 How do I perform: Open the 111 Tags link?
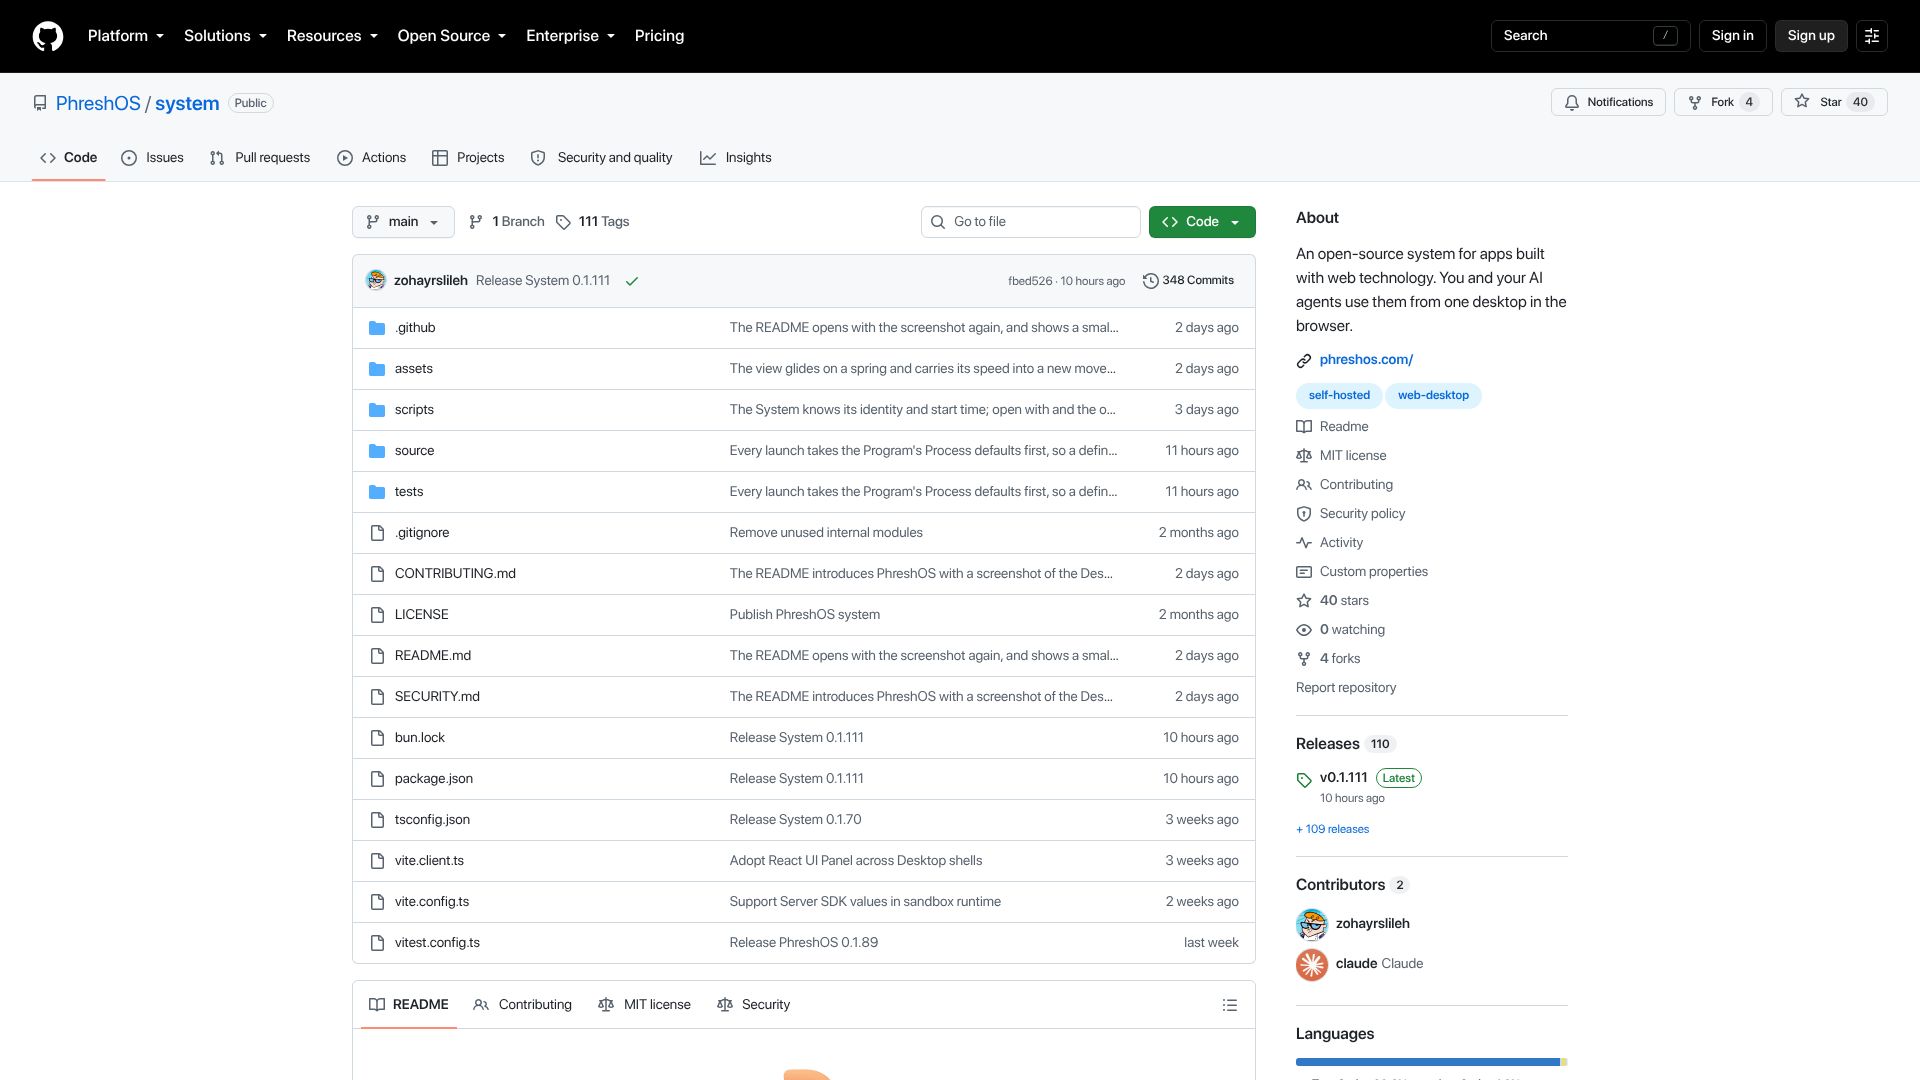(x=593, y=222)
